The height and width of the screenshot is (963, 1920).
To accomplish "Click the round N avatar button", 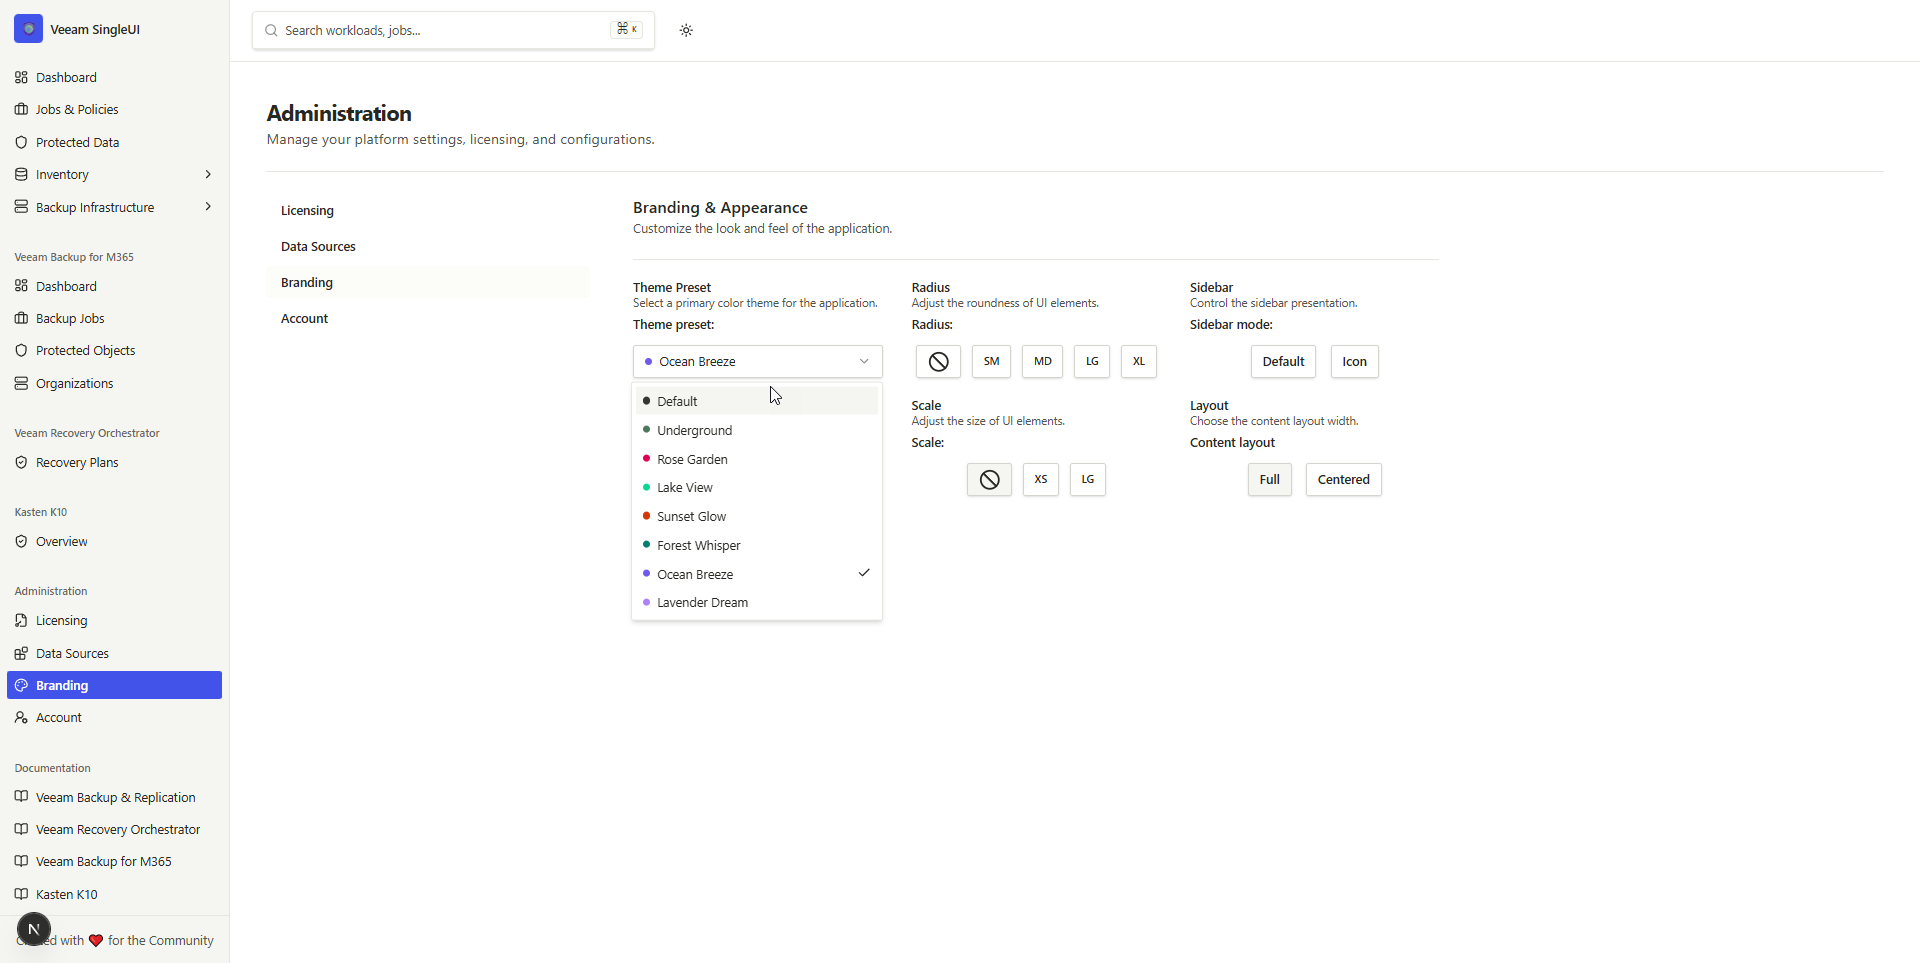I will click(34, 929).
